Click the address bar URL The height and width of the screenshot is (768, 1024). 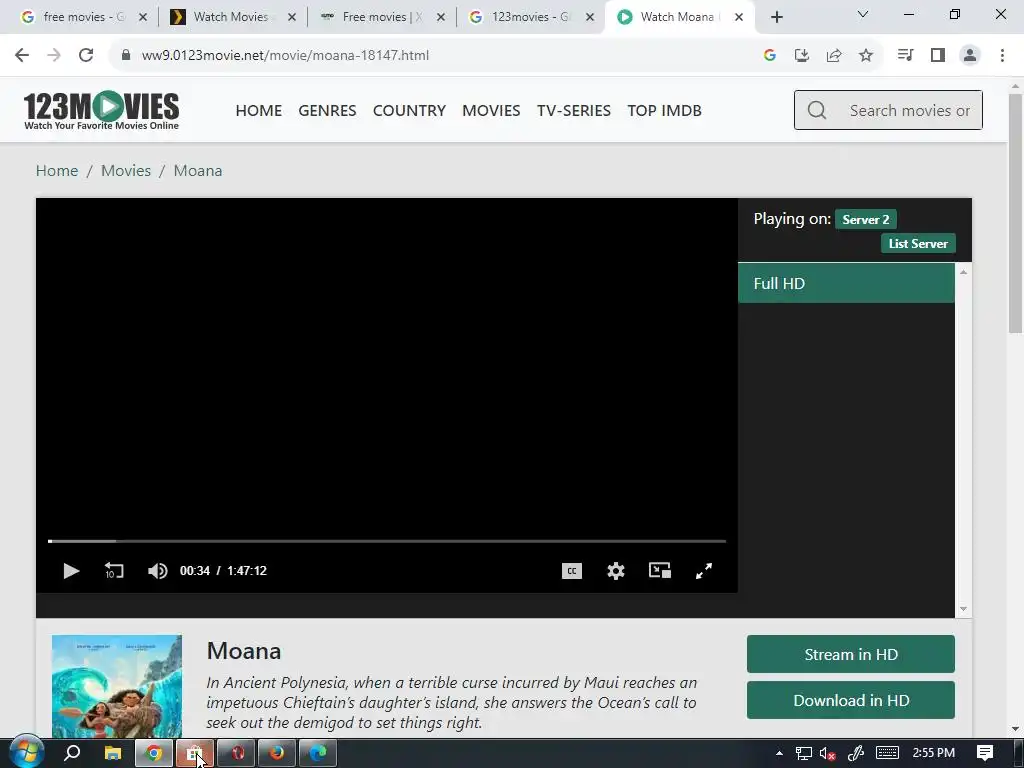(x=285, y=56)
